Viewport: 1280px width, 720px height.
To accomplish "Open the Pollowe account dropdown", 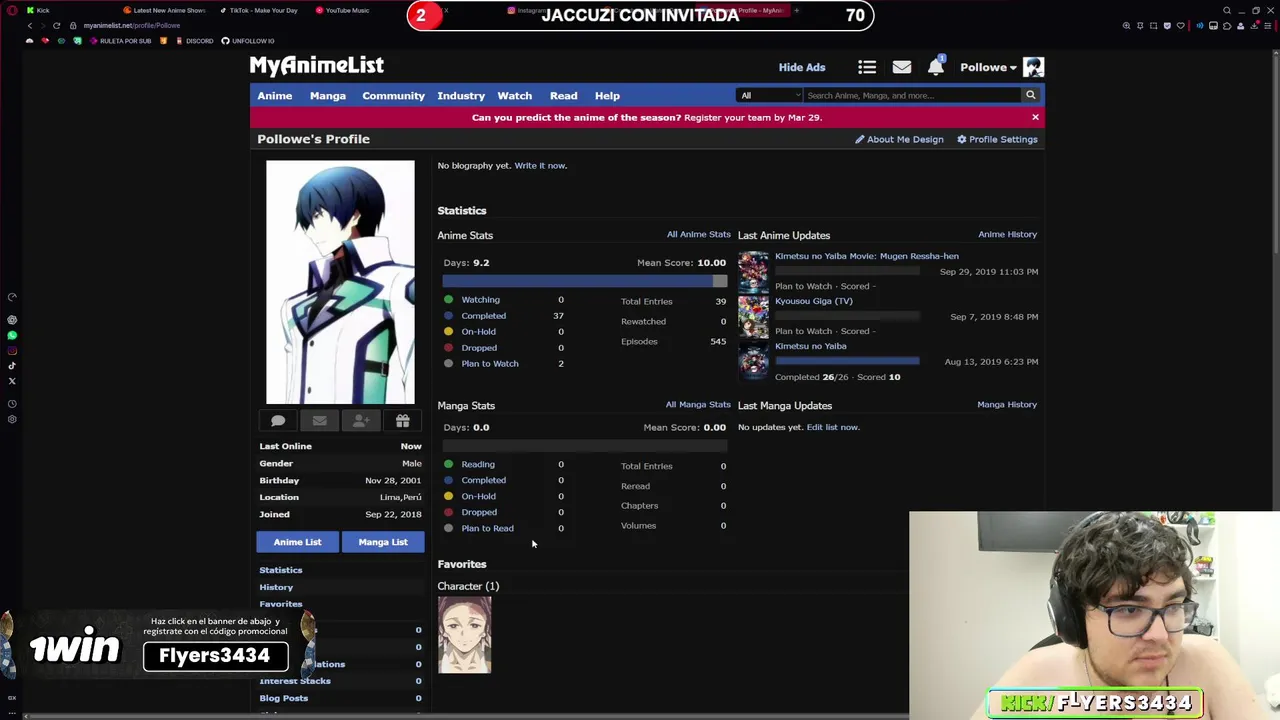I will [988, 67].
